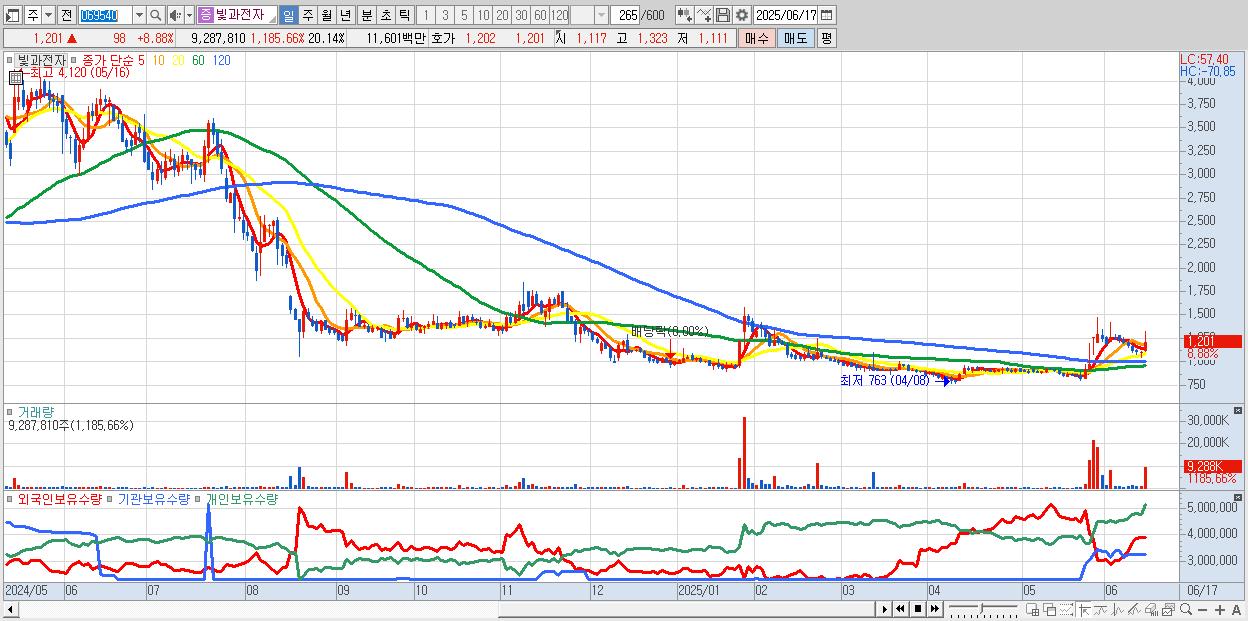The width and height of the screenshot is (1248, 621).
Task: Click the 'A' auto-scale icon at bottom right
Action: tap(1237, 610)
